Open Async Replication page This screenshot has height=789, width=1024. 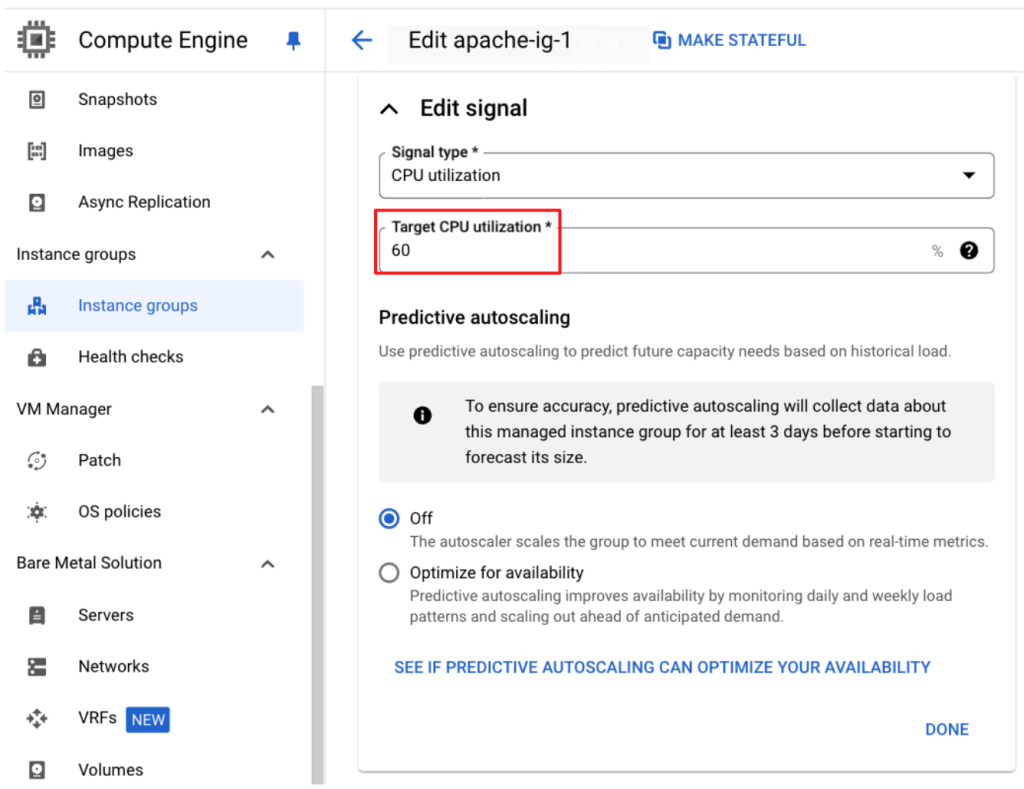coord(144,202)
